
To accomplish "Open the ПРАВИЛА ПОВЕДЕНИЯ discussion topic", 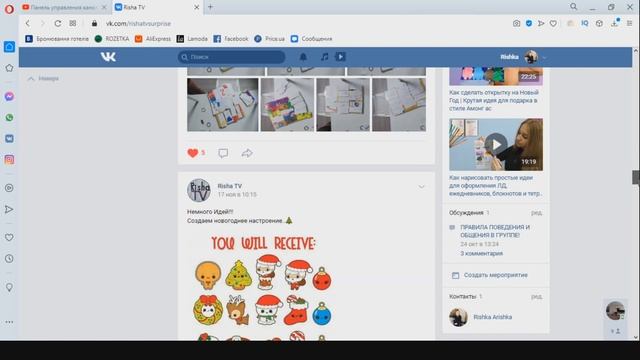I will click(495, 231).
